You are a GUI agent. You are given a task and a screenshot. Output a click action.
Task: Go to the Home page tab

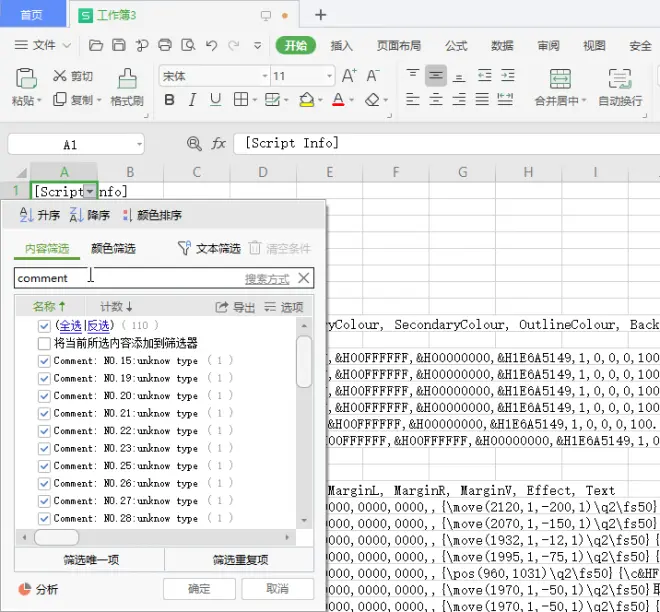(x=32, y=15)
